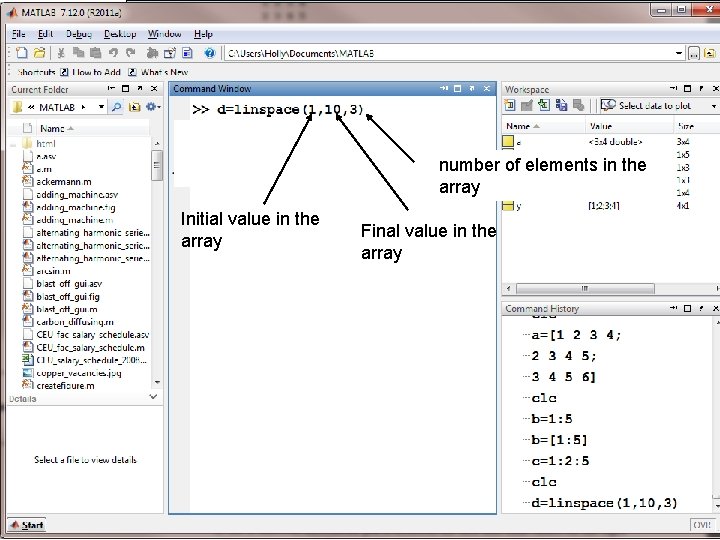Select the html folder
The height and width of the screenshot is (540, 720).
(45, 144)
